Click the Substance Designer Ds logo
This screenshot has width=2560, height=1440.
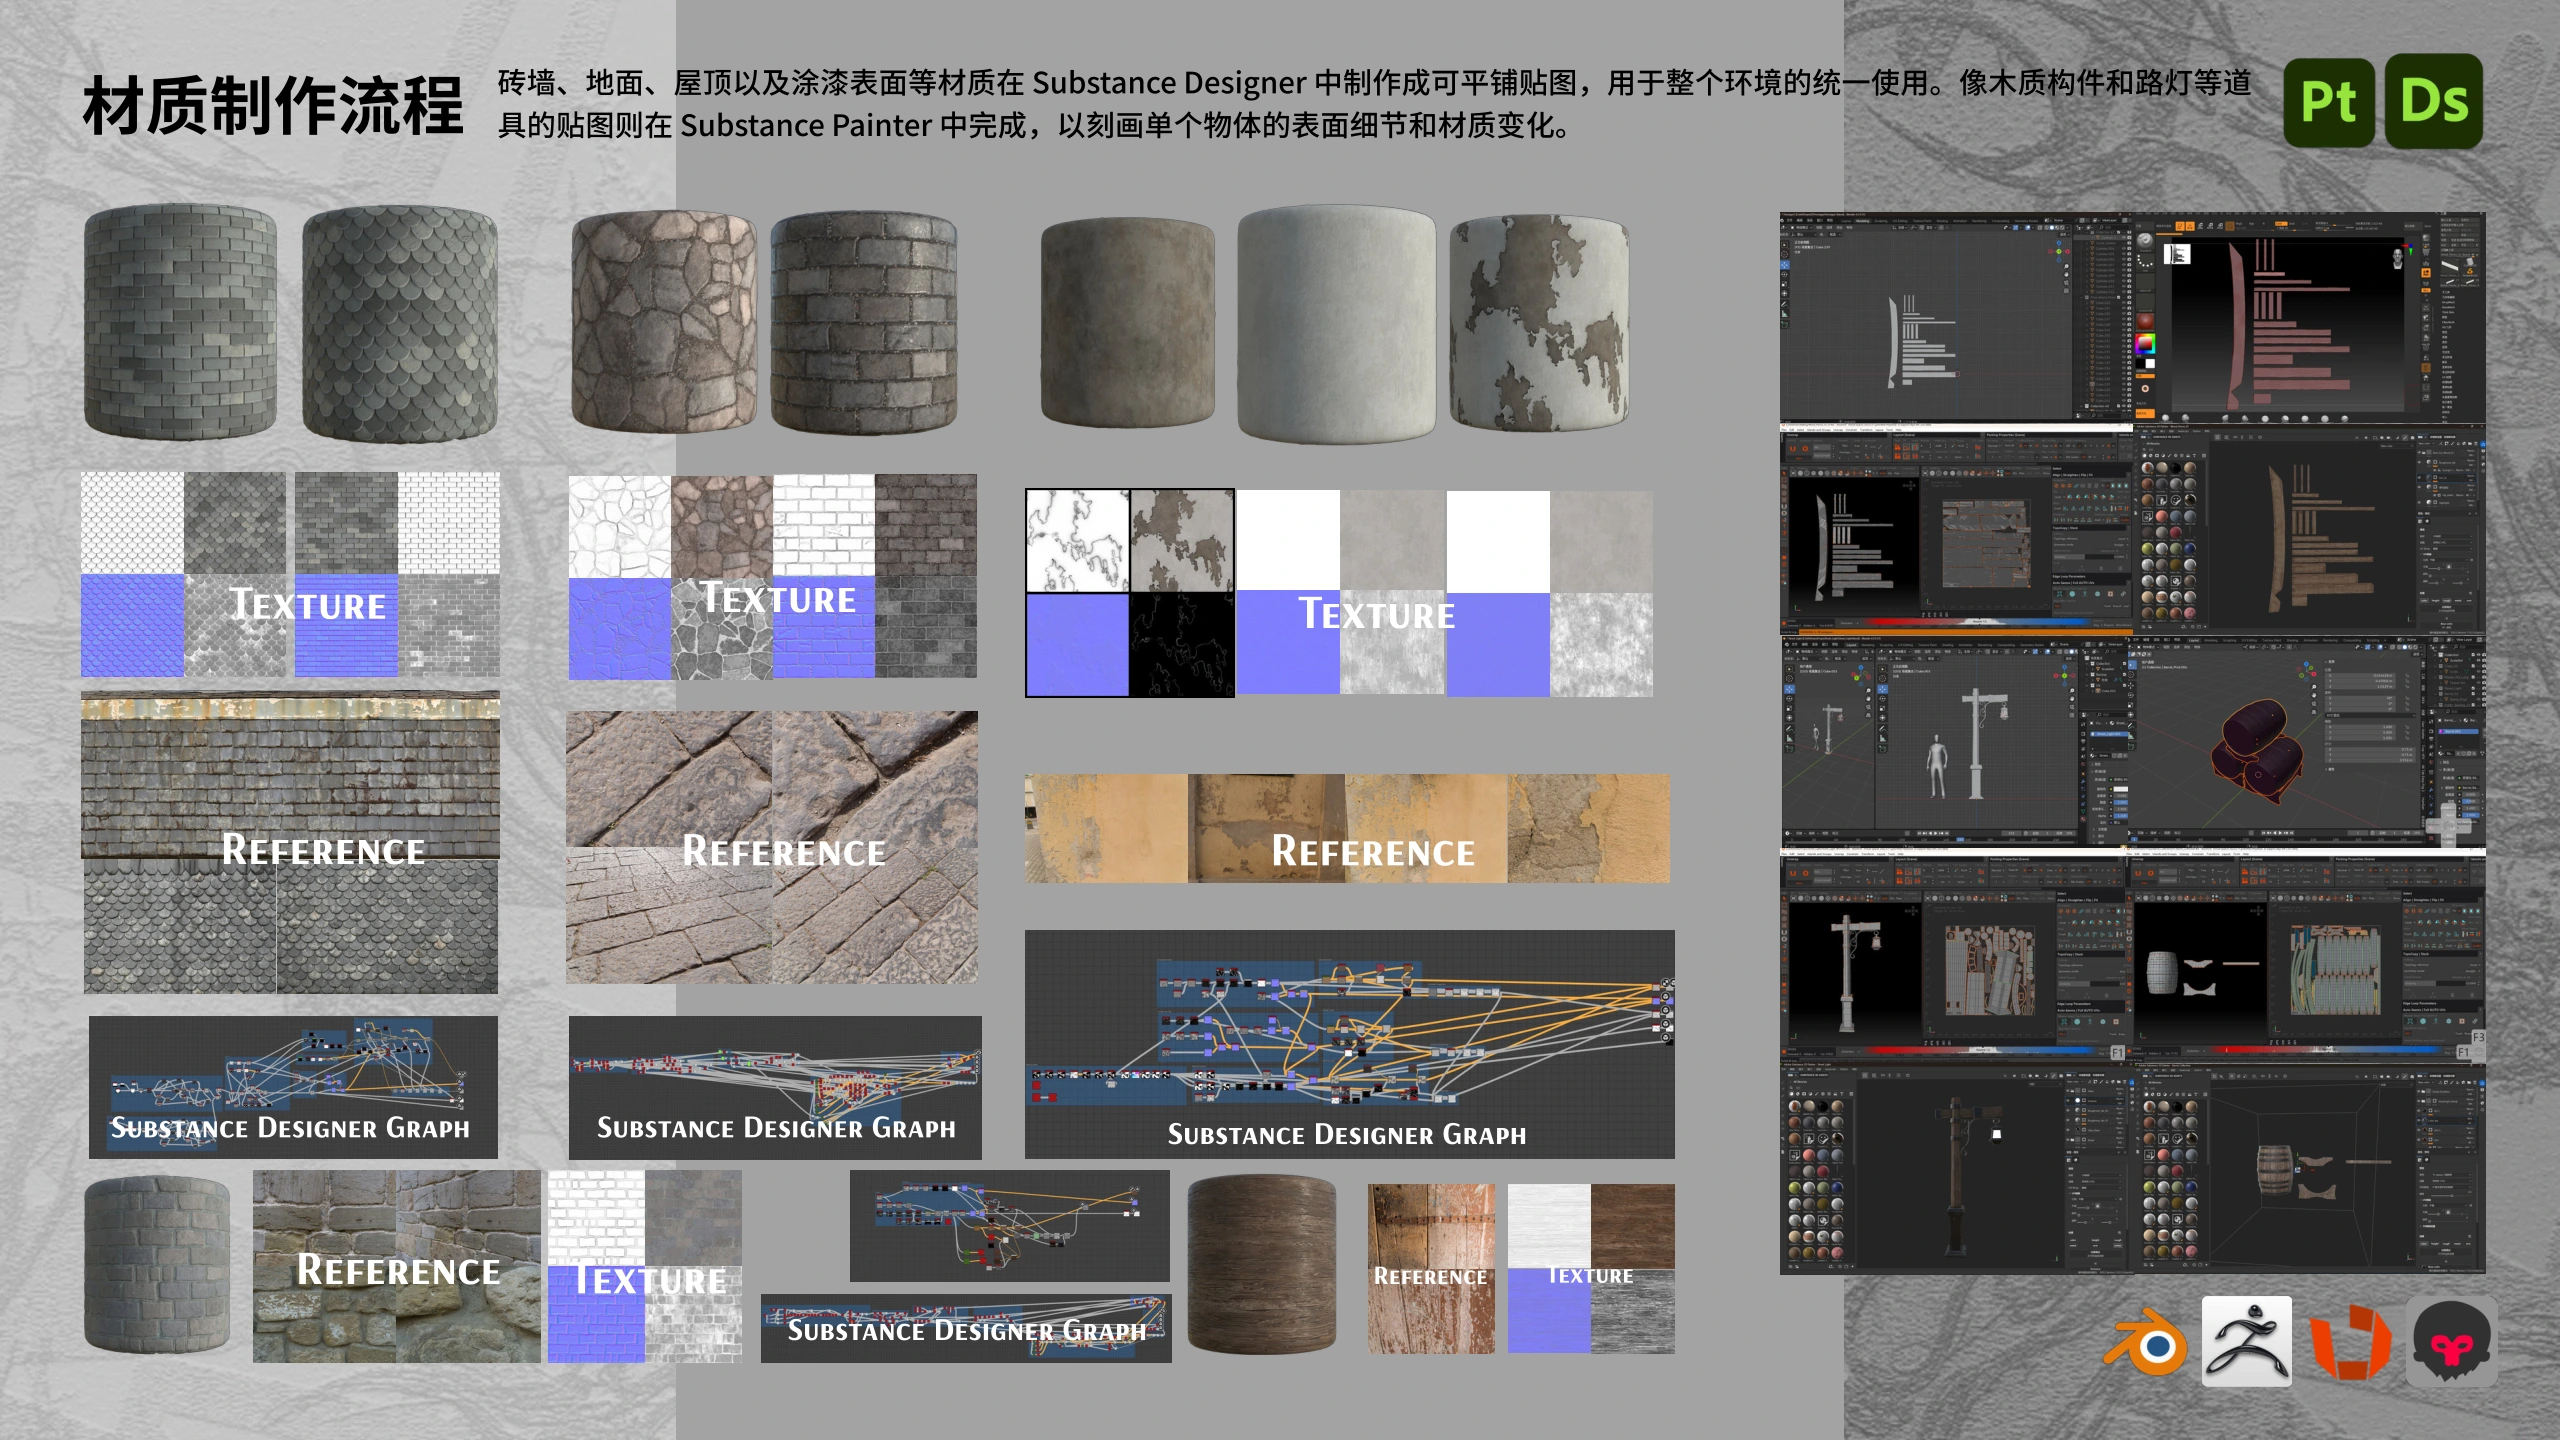point(2434,101)
